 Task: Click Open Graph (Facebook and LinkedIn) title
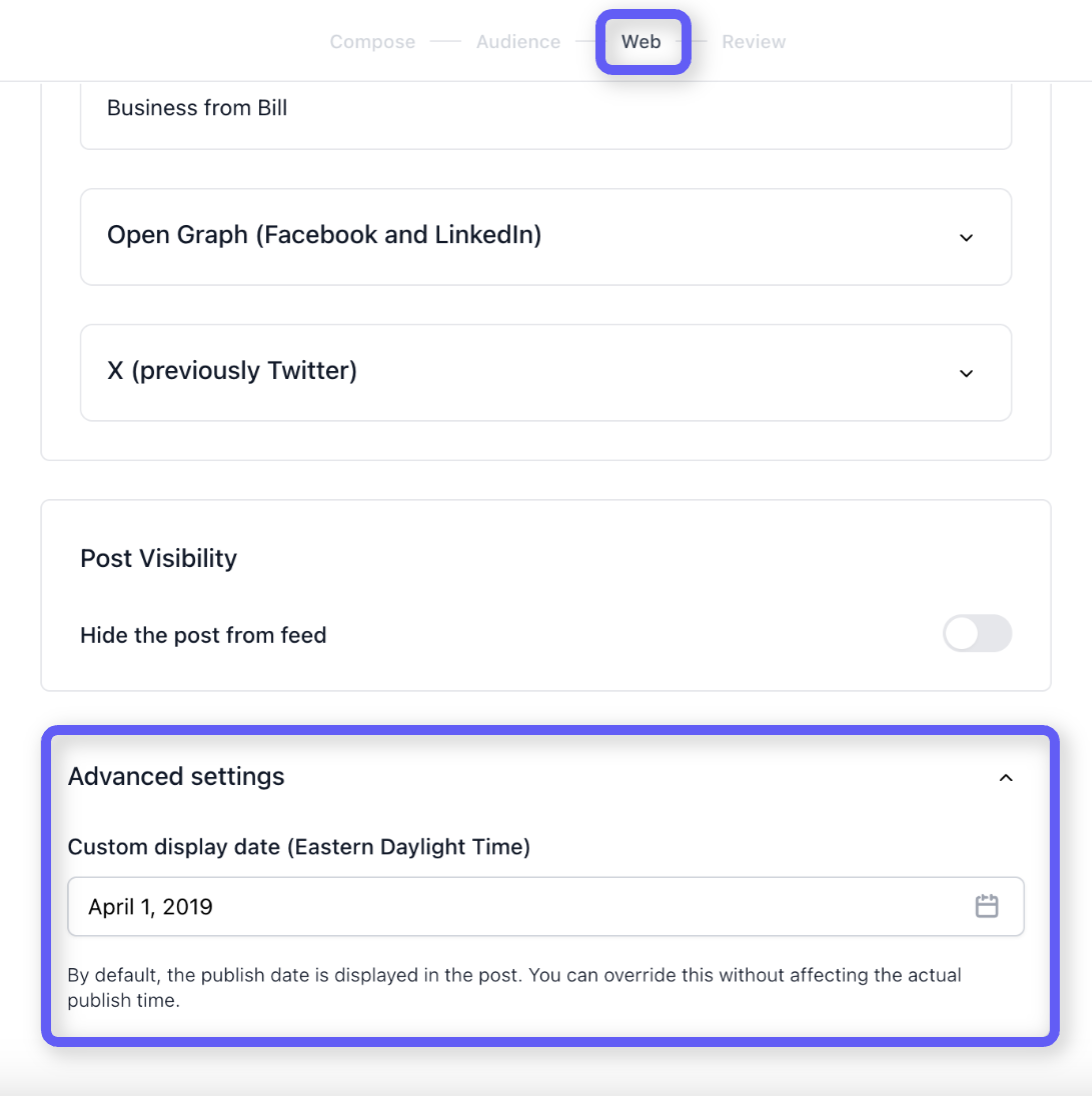[x=324, y=236]
